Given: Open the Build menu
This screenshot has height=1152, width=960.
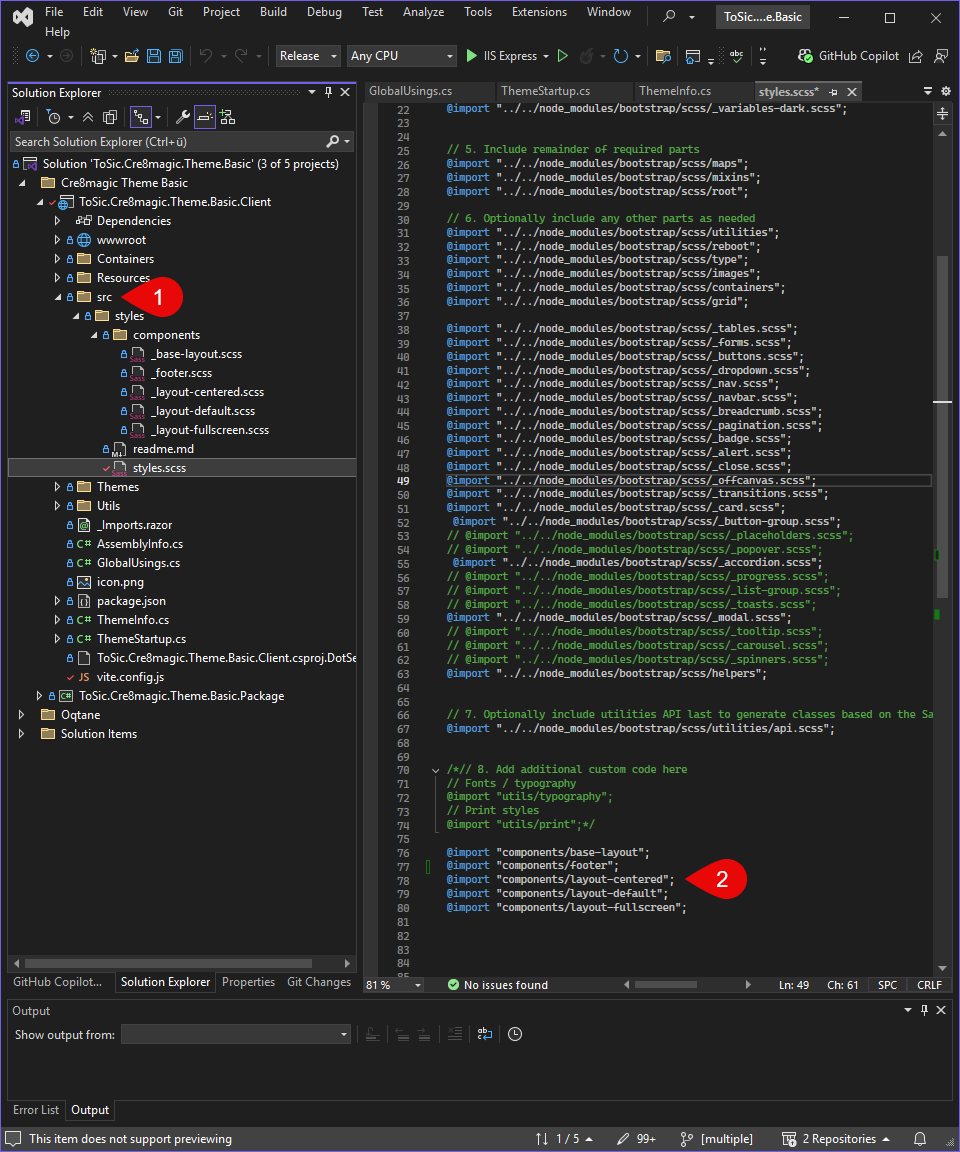Looking at the screenshot, I should (x=273, y=12).
